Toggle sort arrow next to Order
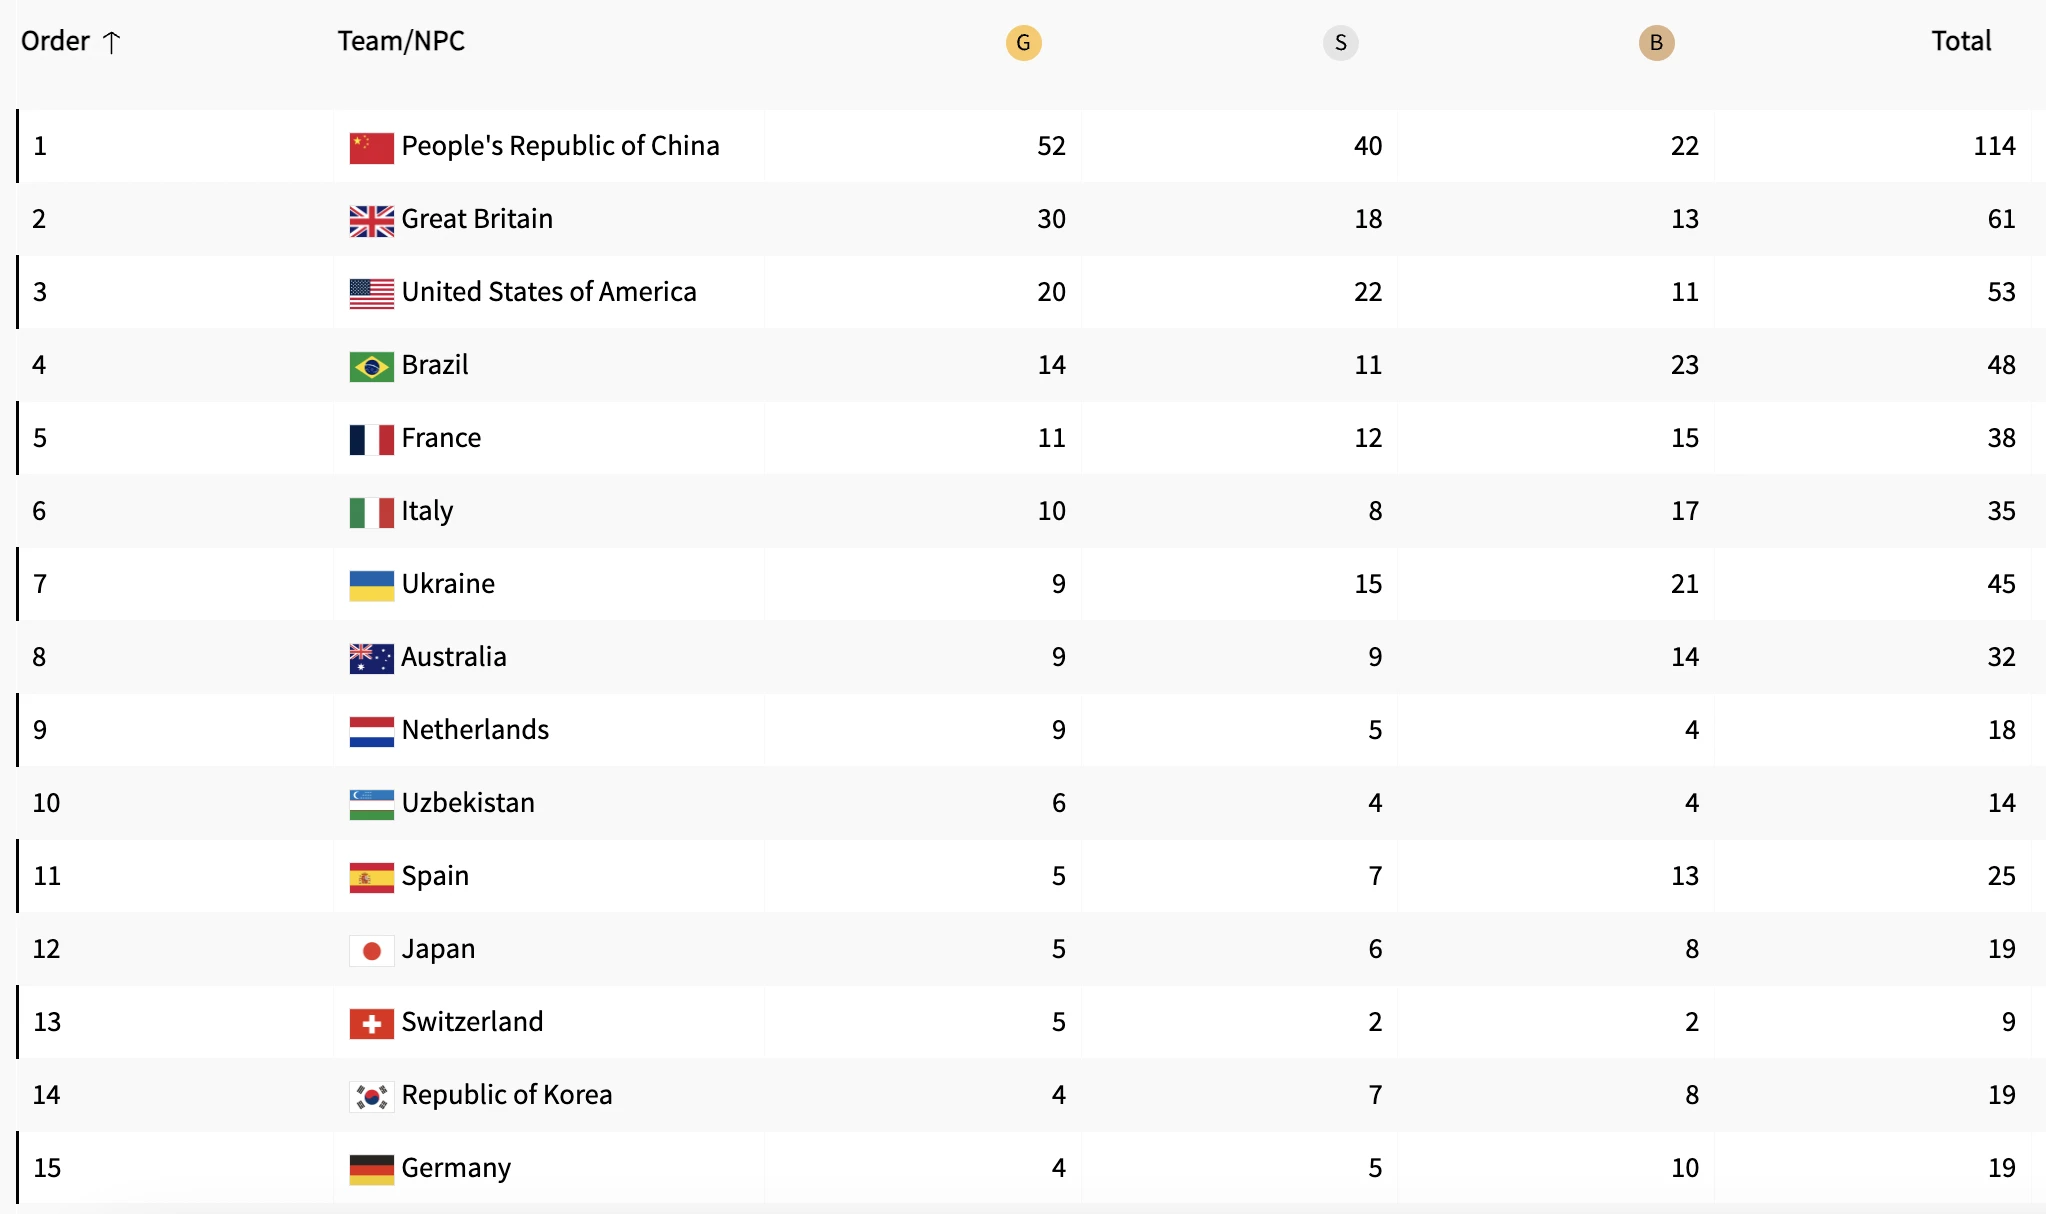This screenshot has width=2046, height=1214. (112, 42)
